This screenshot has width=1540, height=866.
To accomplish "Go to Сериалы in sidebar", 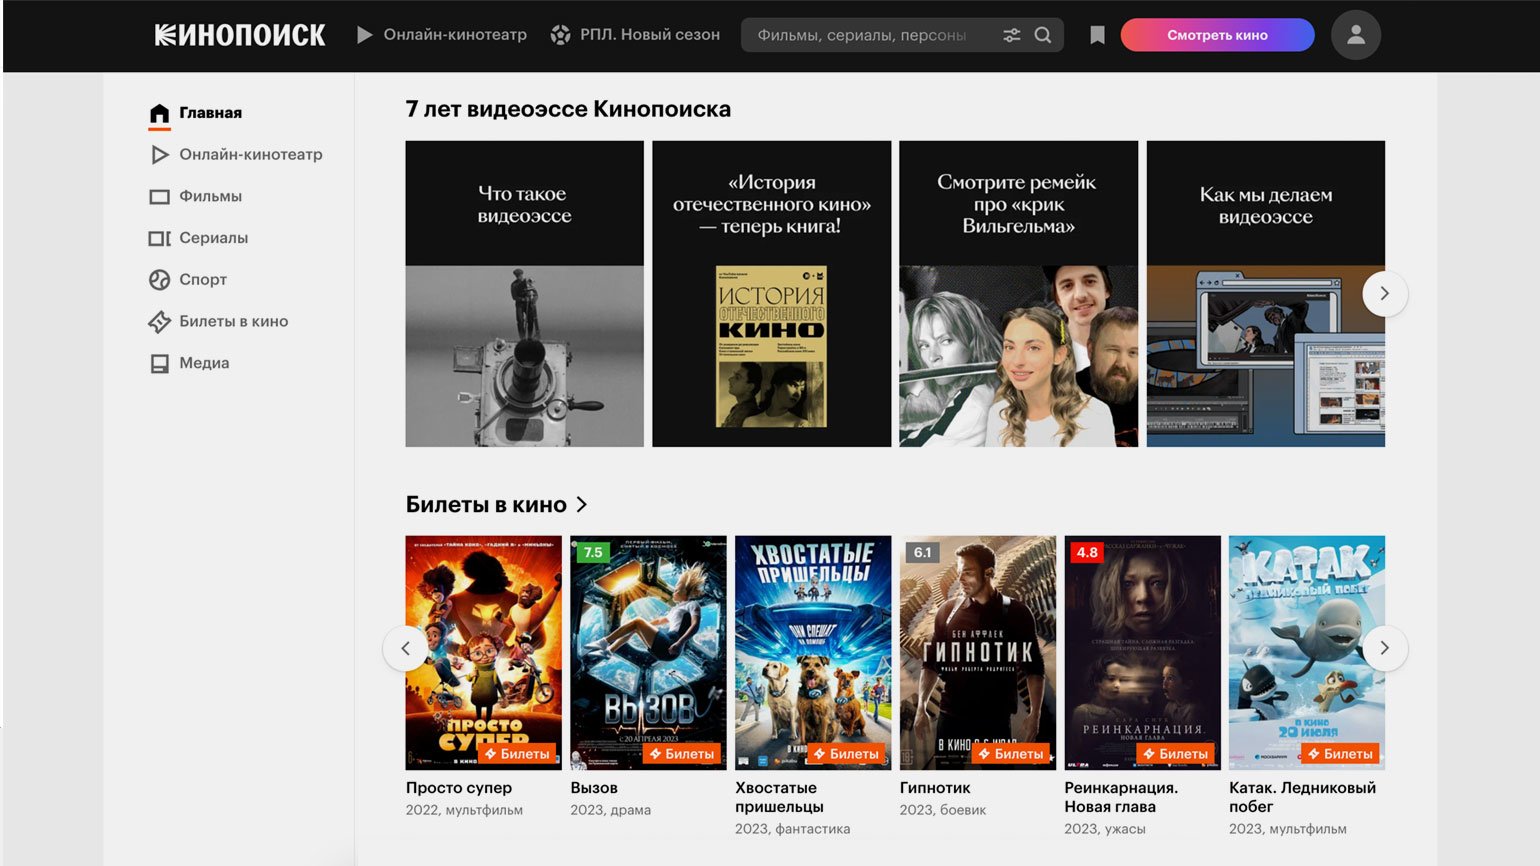I will (213, 238).
